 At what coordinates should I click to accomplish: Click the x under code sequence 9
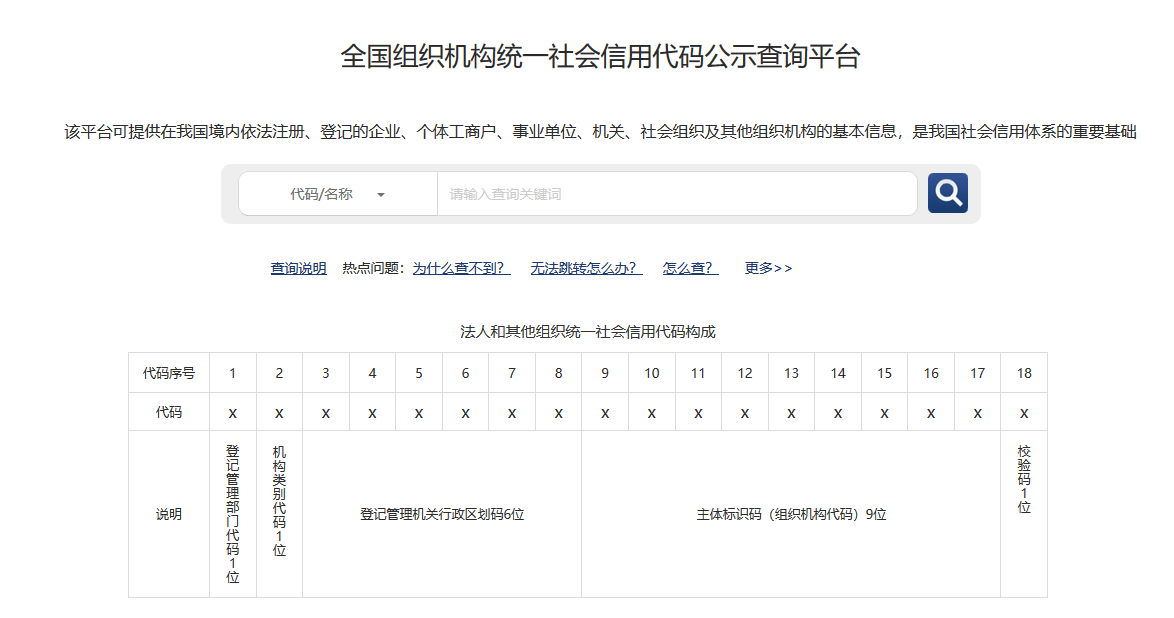[605, 413]
